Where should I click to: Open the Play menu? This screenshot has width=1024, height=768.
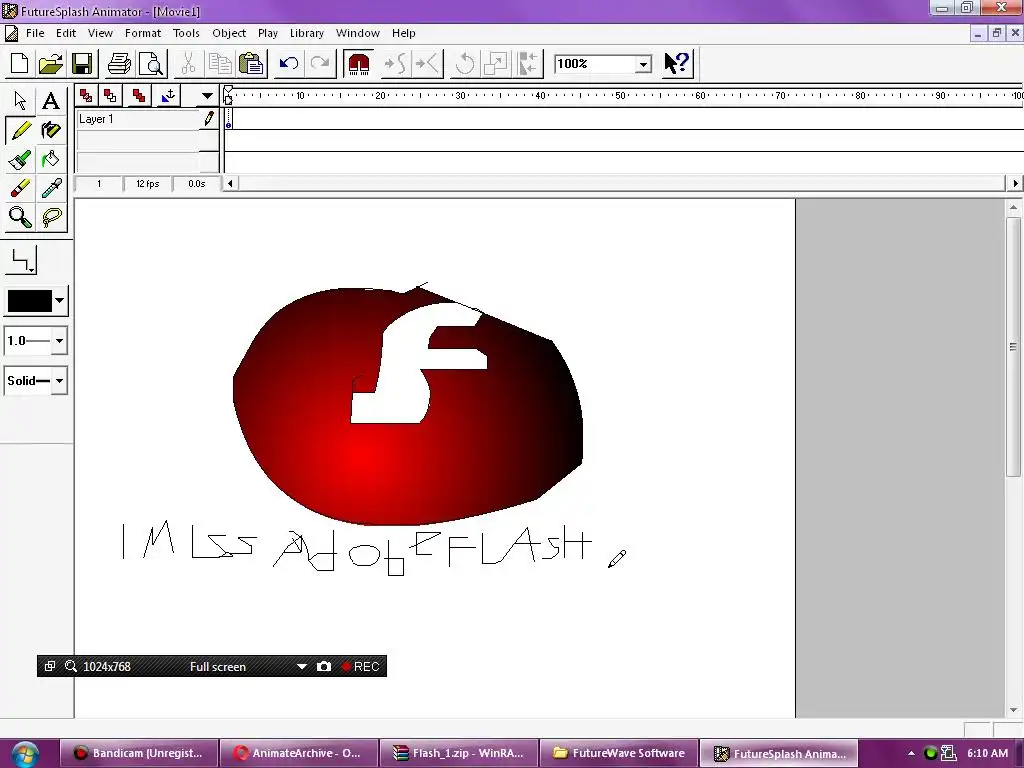click(268, 33)
